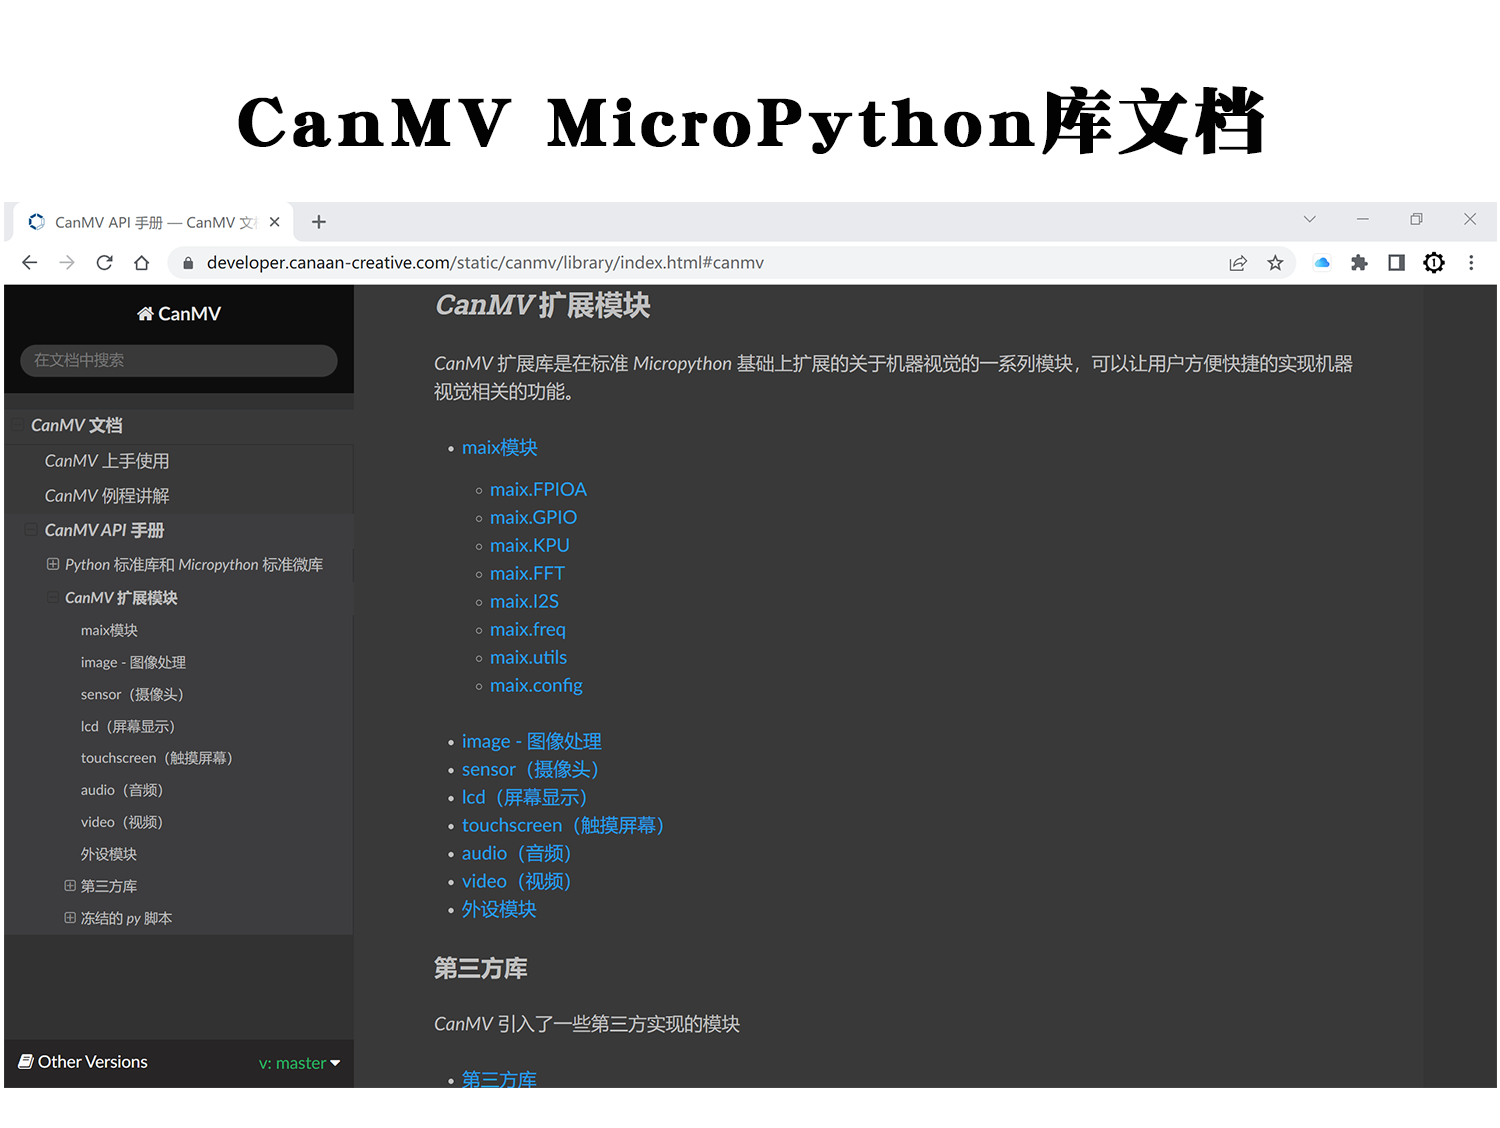Expand the 冻结的 py 脚本 tree node
The height and width of the screenshot is (1128, 1500).
coord(69,917)
